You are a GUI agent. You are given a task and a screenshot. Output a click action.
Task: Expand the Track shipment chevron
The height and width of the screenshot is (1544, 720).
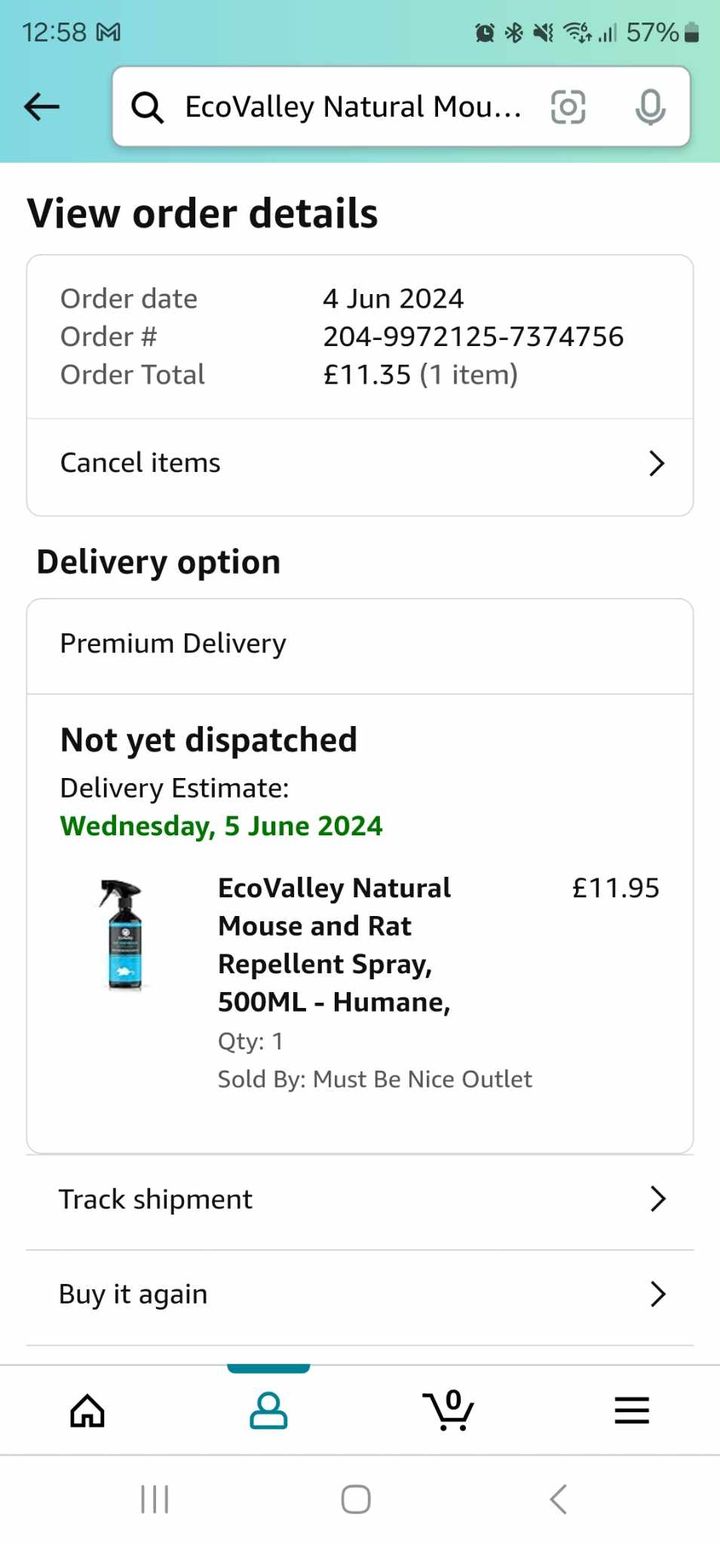(x=657, y=1199)
